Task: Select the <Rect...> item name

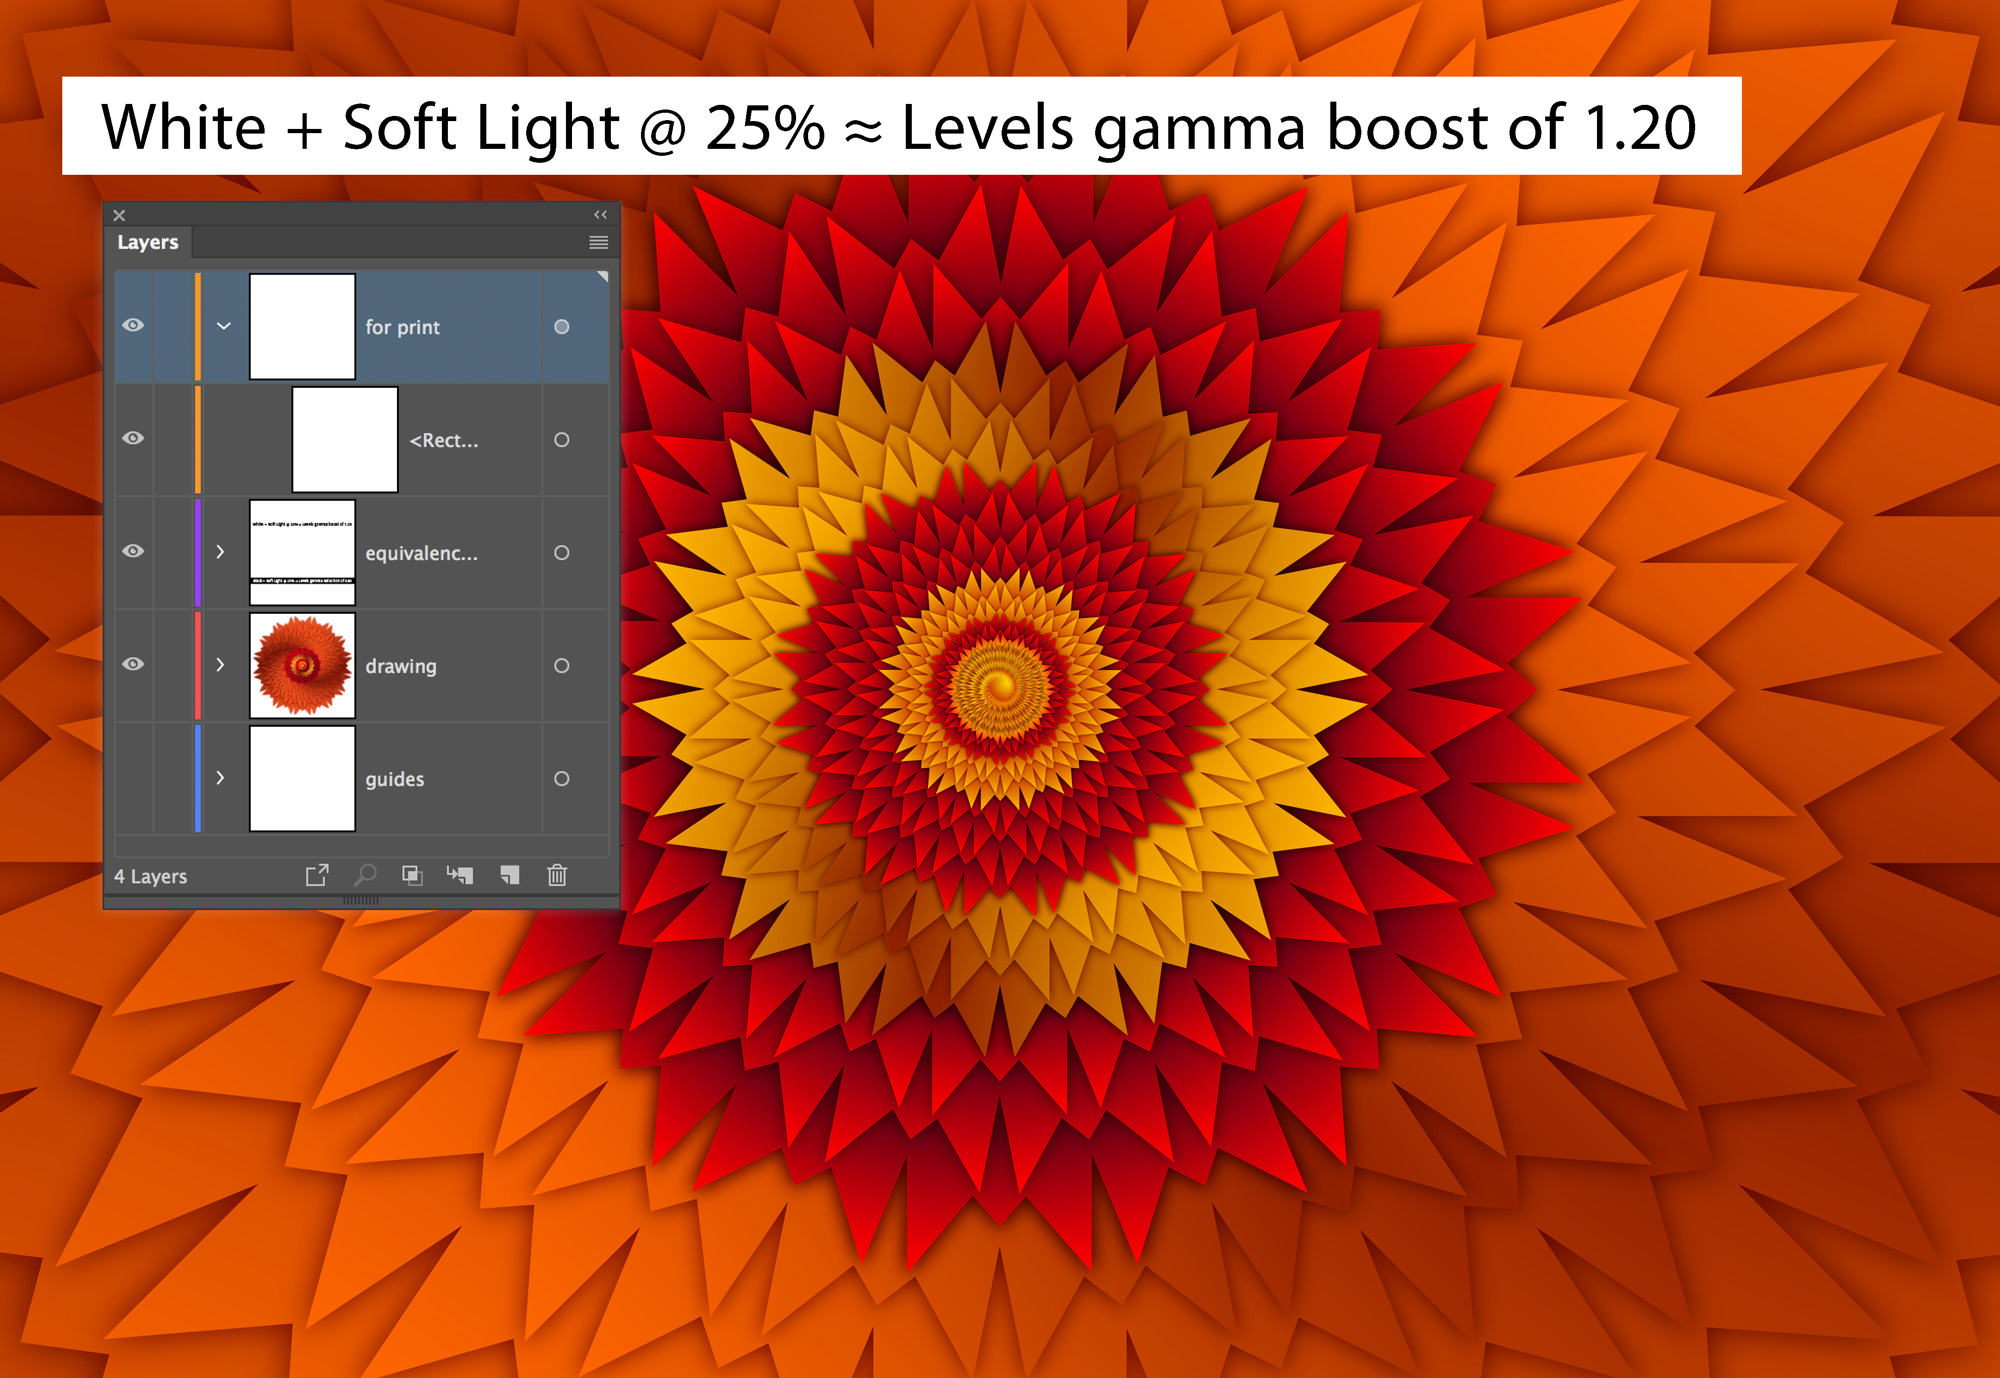Action: 444,440
